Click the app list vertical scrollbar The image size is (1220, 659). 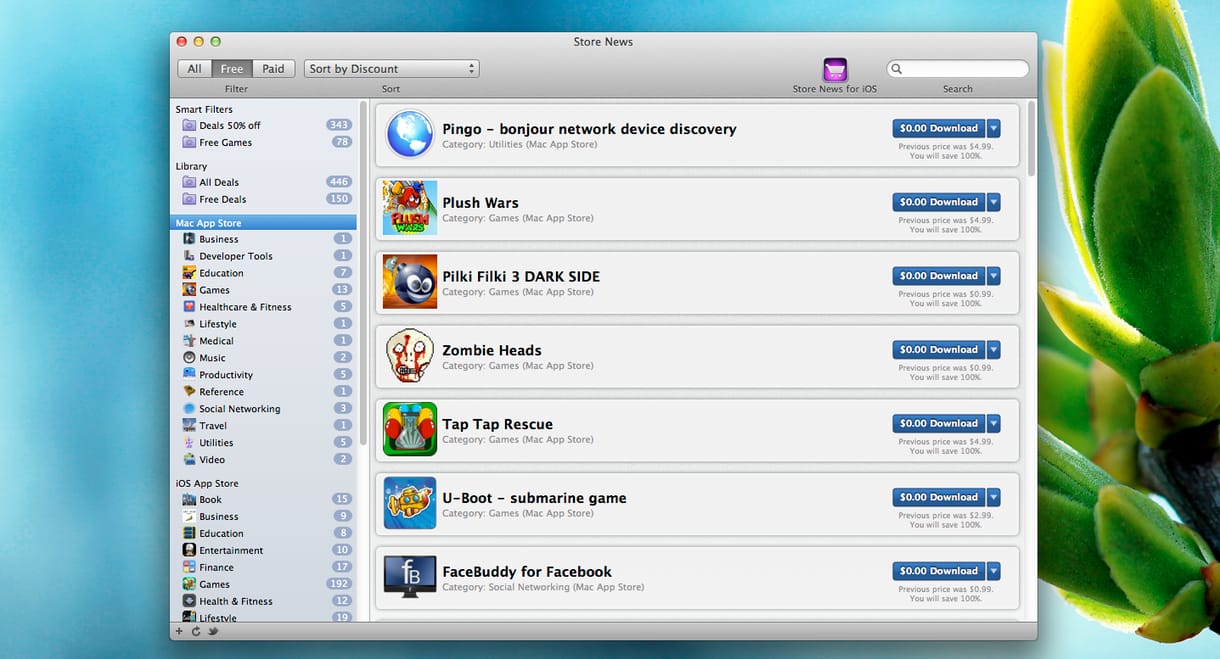(1031, 136)
